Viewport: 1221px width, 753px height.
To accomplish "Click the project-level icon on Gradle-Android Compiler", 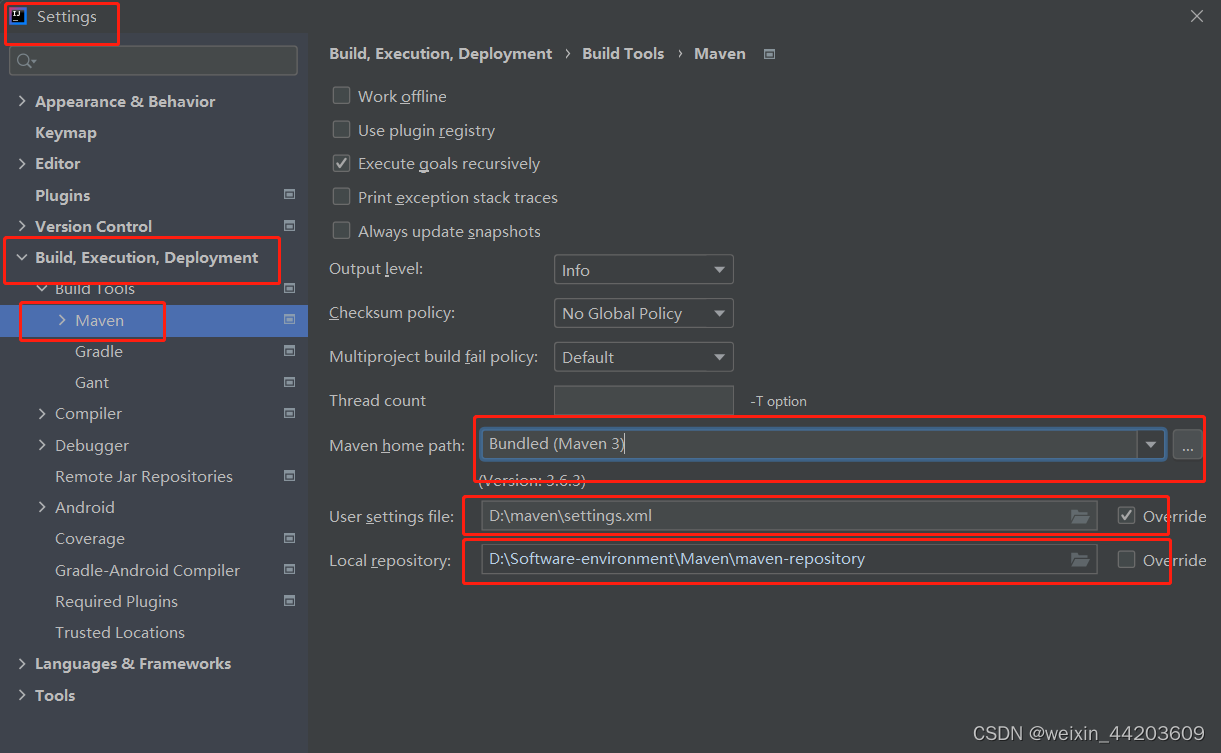I will (289, 570).
